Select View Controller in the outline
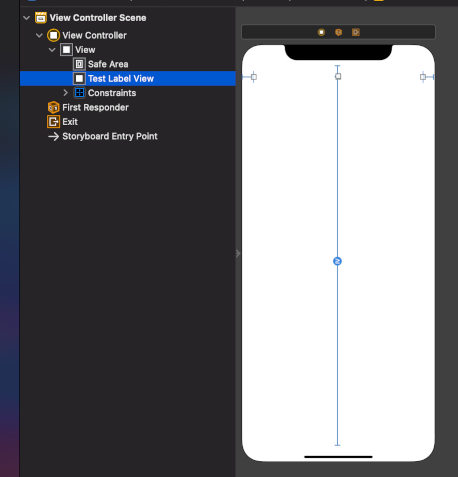The width and height of the screenshot is (458, 477). 128,35
